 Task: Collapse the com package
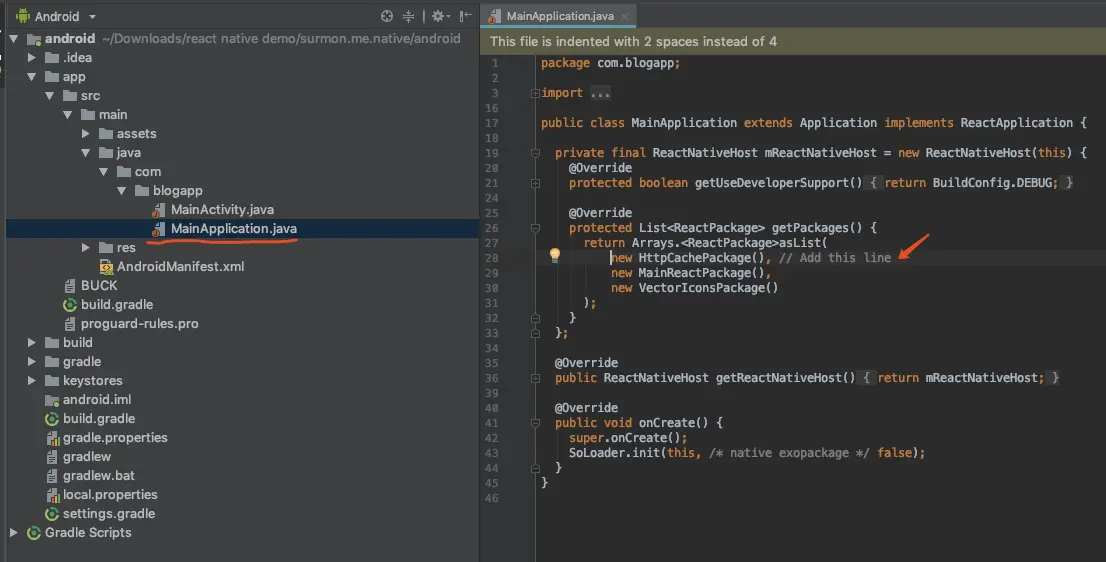104,172
